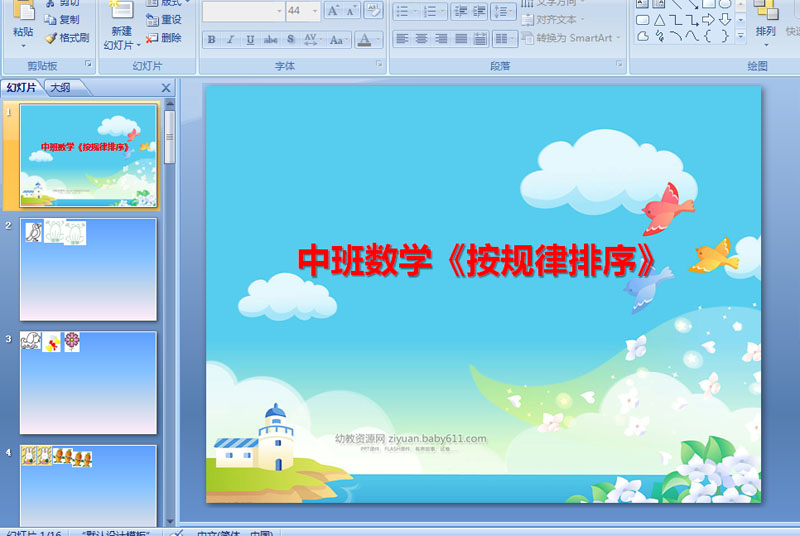Select the rounded rectangle shape
Viewport: 800px width, 536px height.
click(643, 20)
